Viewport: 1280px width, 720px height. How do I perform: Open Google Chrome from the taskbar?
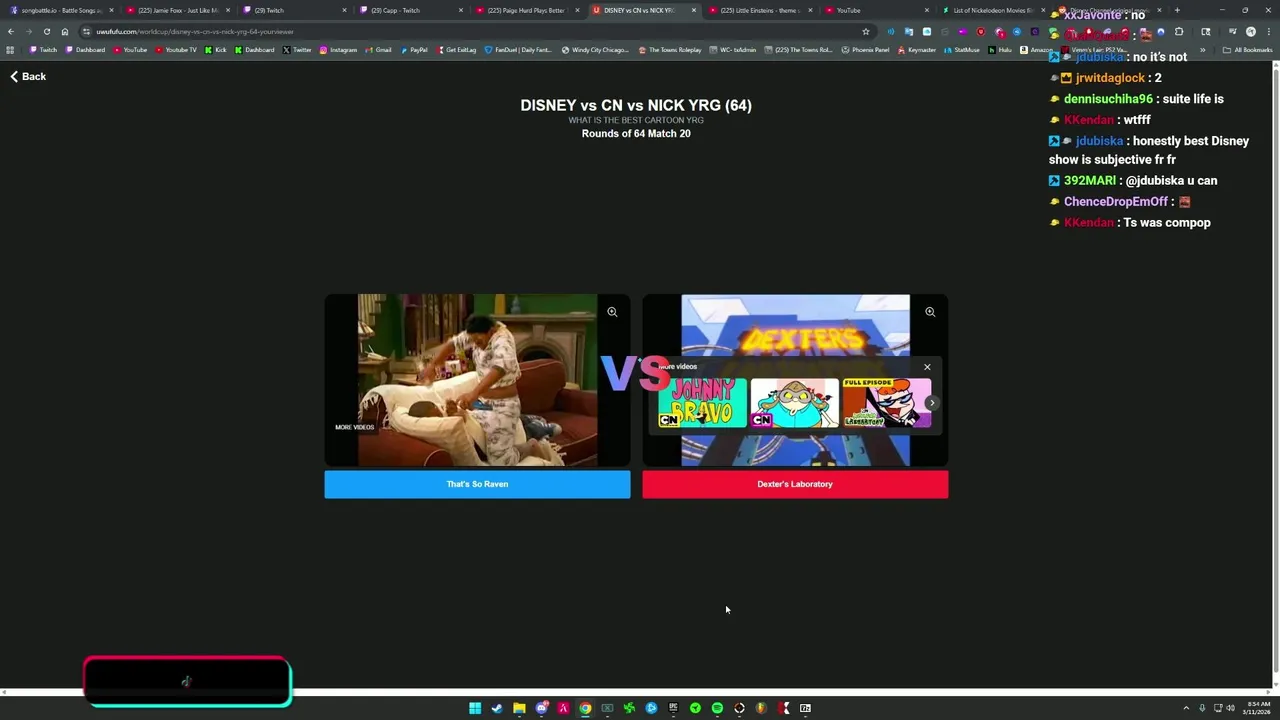tap(585, 708)
